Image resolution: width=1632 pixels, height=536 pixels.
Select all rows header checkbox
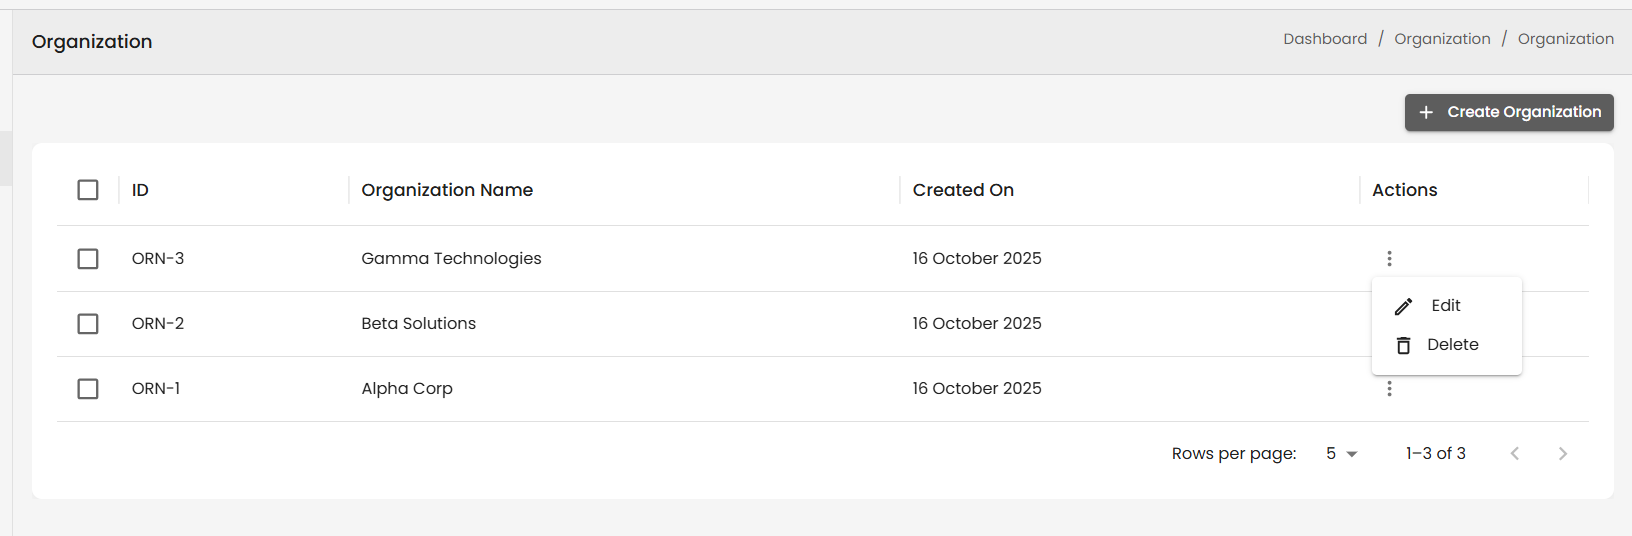(88, 190)
